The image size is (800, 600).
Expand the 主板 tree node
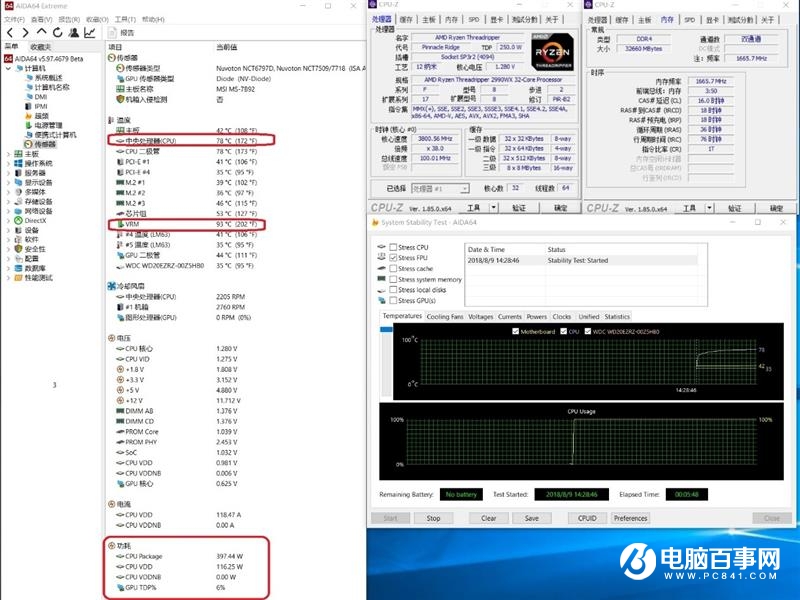[x=7, y=154]
